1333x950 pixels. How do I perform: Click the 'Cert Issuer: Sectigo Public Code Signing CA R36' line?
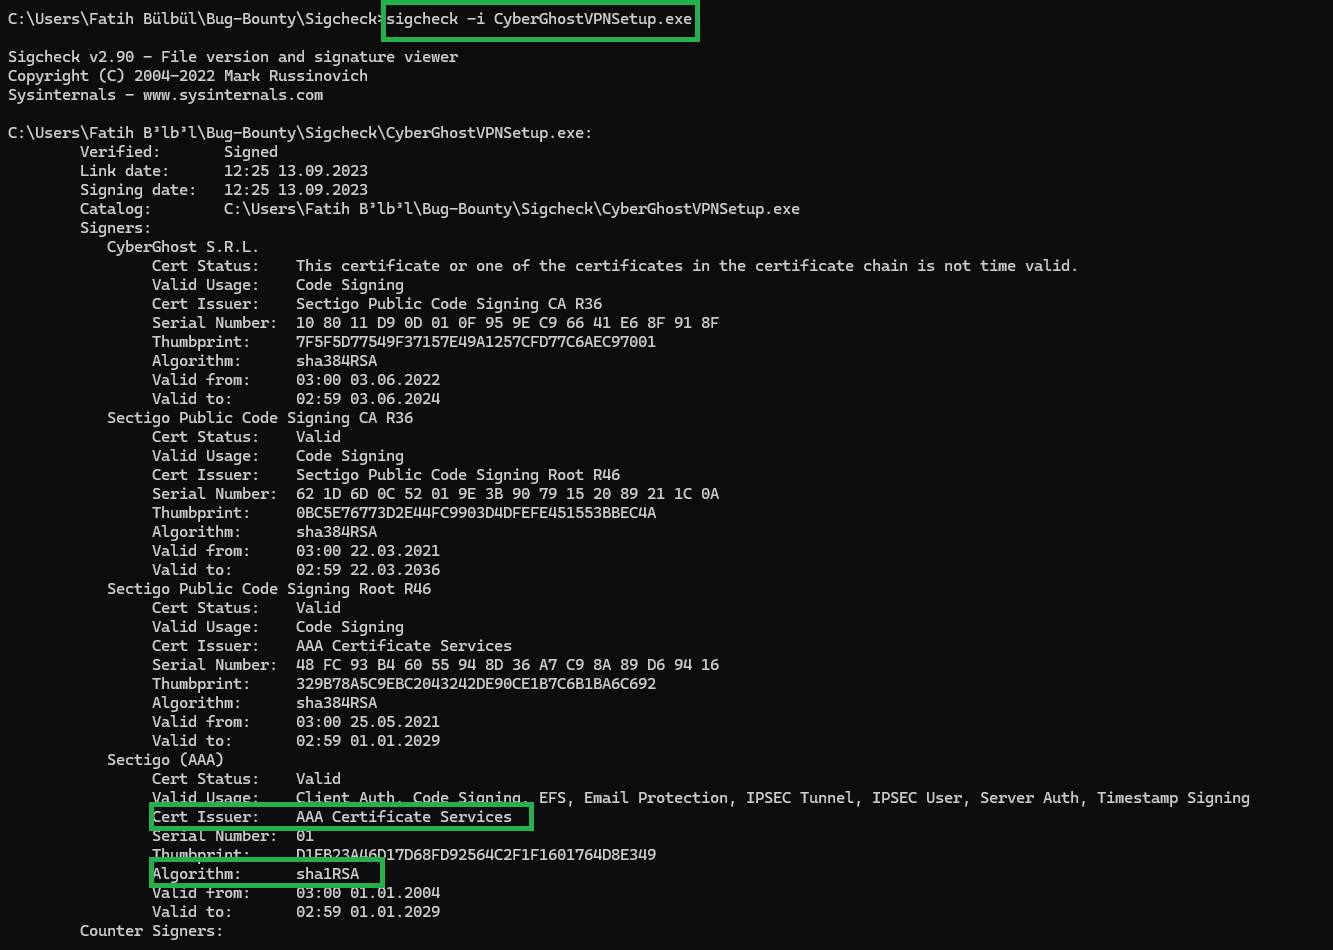pos(377,304)
